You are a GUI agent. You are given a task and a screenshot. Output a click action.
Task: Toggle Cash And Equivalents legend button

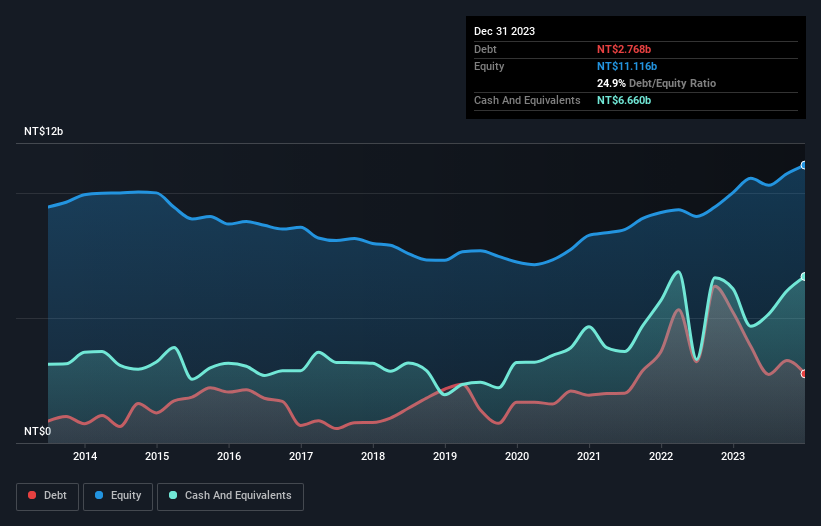(x=230, y=496)
